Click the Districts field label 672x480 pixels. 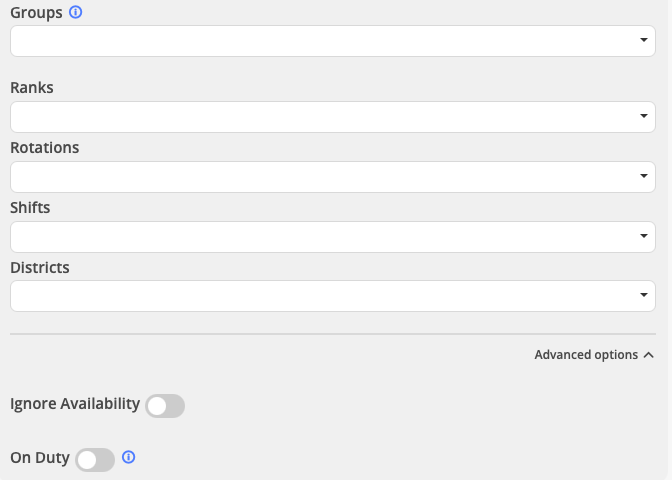40,268
